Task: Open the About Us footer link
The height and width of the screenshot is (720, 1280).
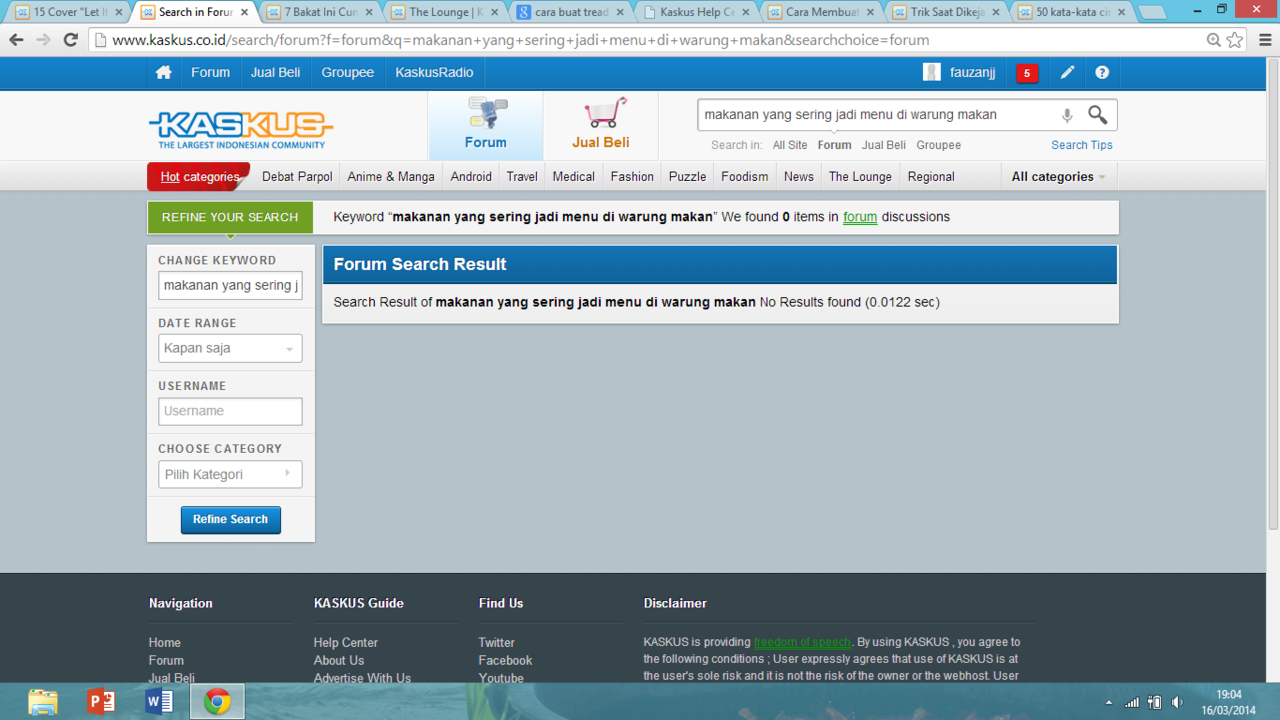Action: coord(339,661)
